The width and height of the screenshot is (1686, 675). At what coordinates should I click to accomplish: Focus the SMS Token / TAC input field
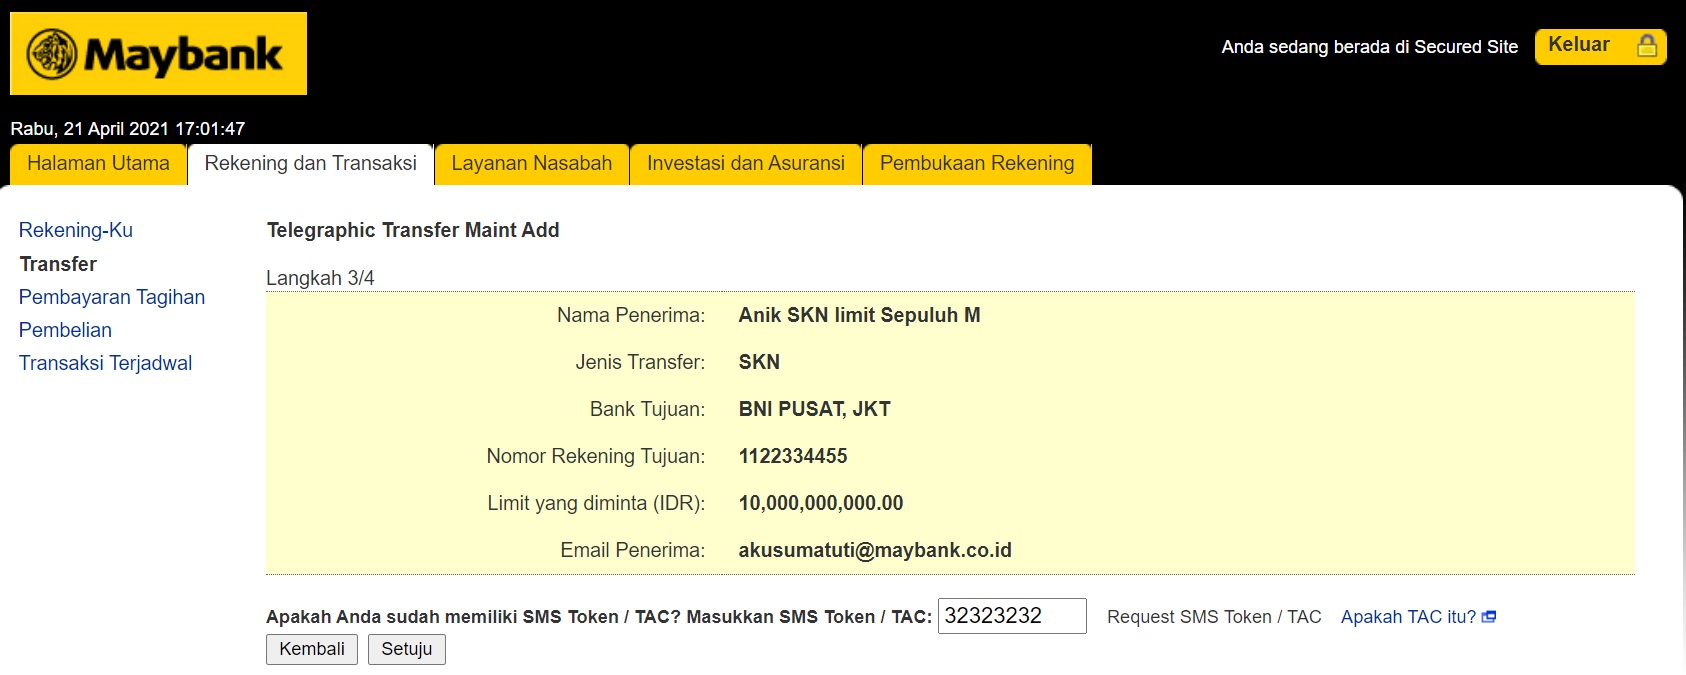[x=1011, y=616]
